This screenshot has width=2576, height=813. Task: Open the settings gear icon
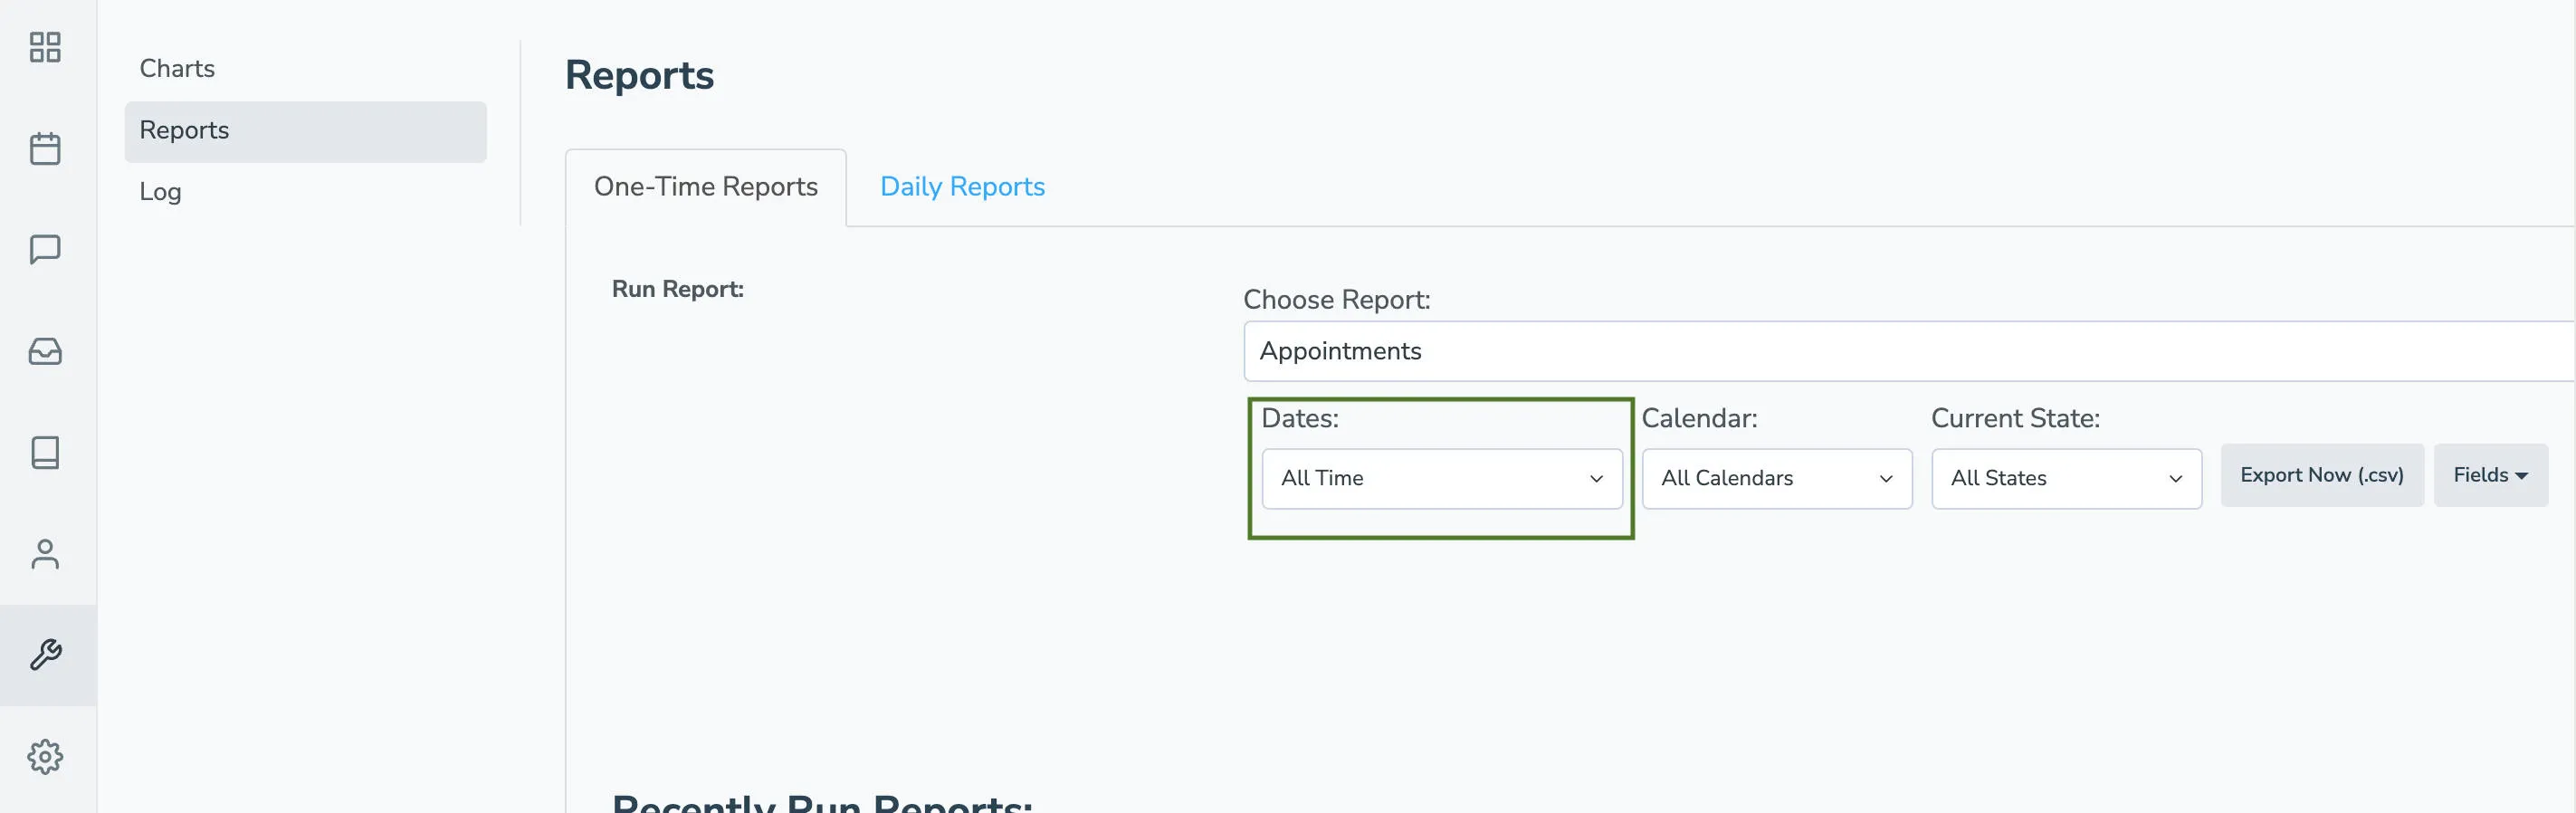(44, 756)
